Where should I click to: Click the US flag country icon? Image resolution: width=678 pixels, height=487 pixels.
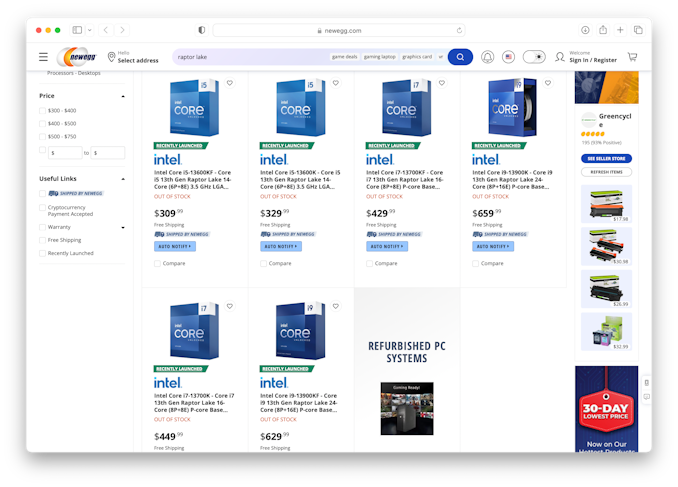[x=508, y=57]
